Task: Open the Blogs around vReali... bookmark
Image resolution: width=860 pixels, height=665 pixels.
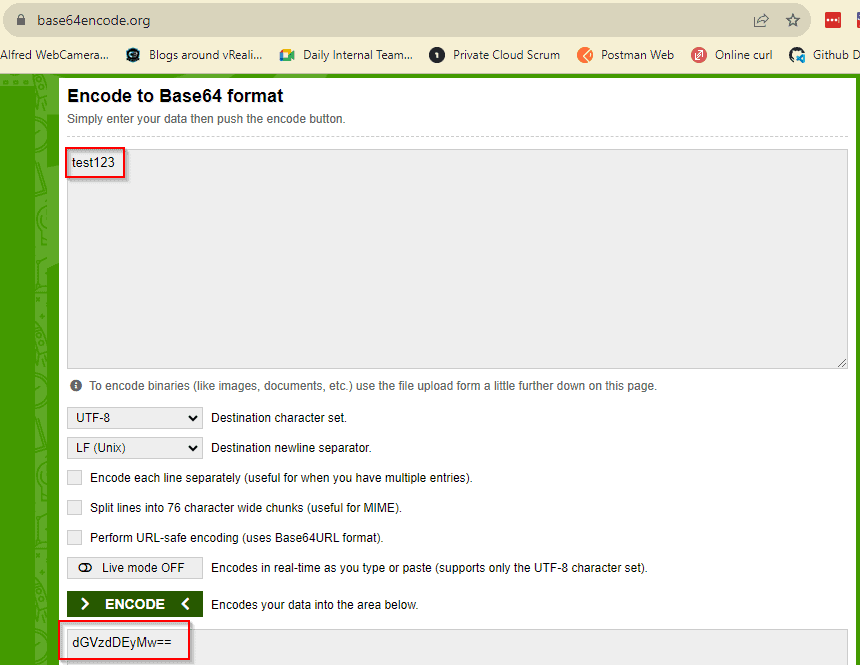Action: click(194, 55)
